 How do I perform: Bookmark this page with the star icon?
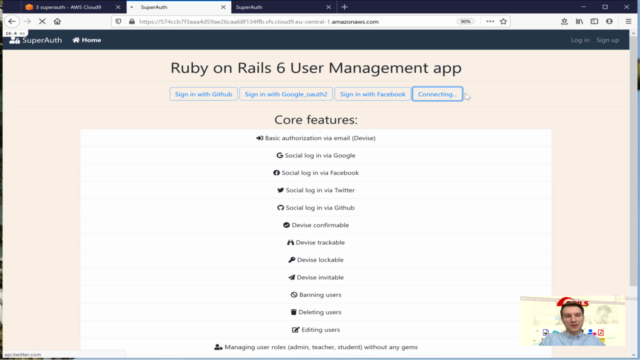[x=503, y=21]
